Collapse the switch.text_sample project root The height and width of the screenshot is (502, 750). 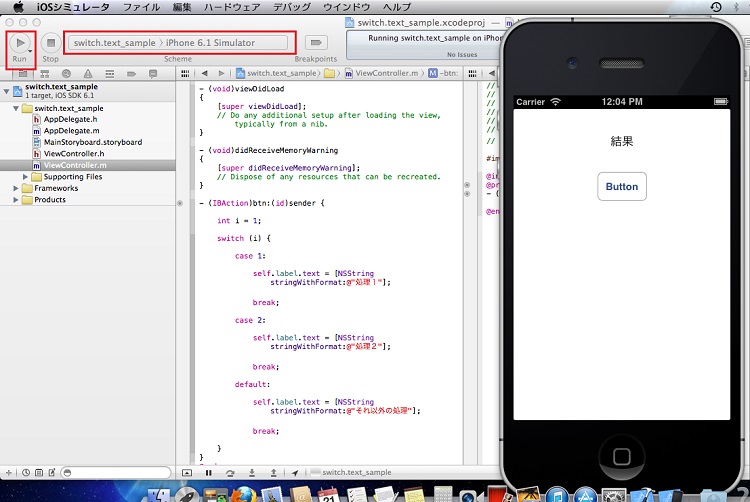click(6, 91)
